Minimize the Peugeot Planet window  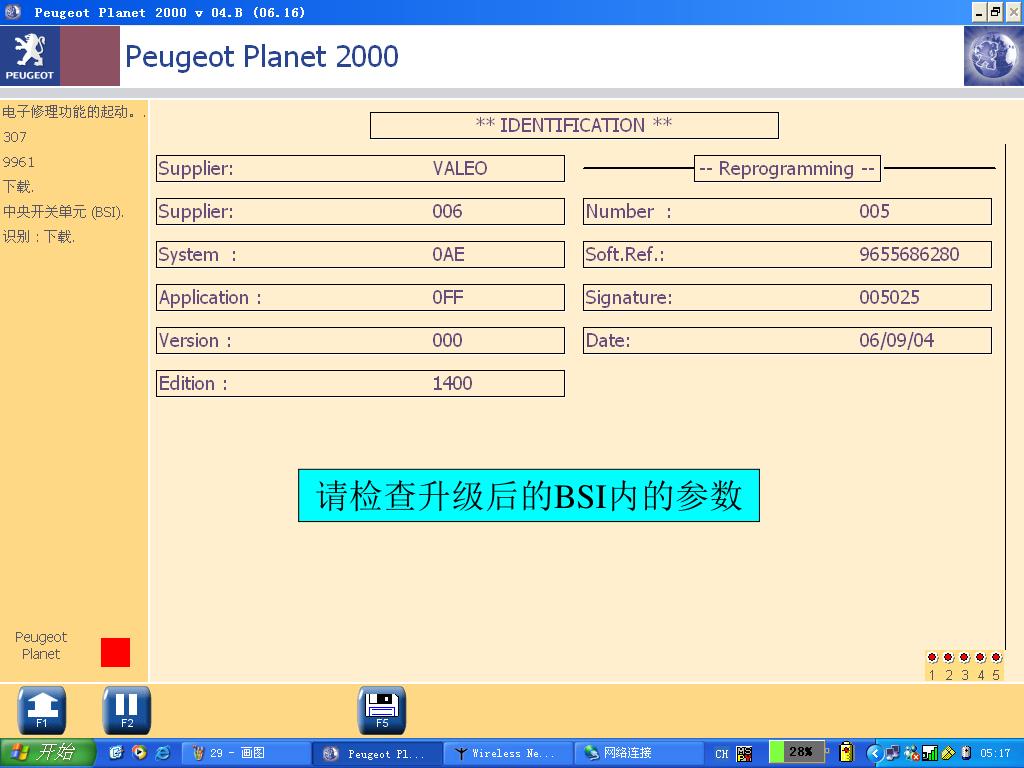[x=979, y=12]
